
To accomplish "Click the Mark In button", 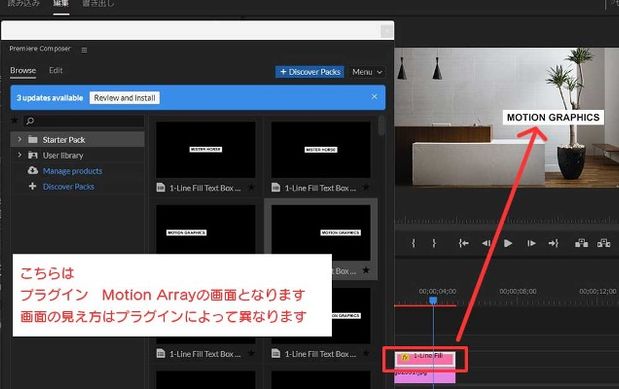I will pyautogui.click(x=413, y=243).
